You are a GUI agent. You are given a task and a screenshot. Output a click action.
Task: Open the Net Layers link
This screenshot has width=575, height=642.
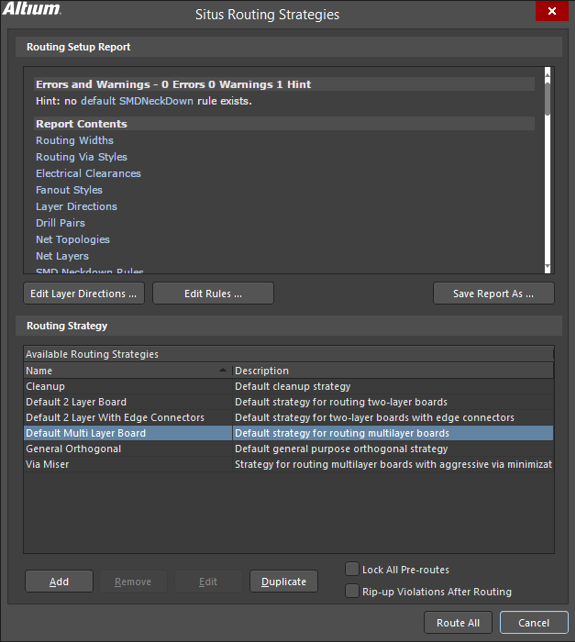click(x=62, y=256)
